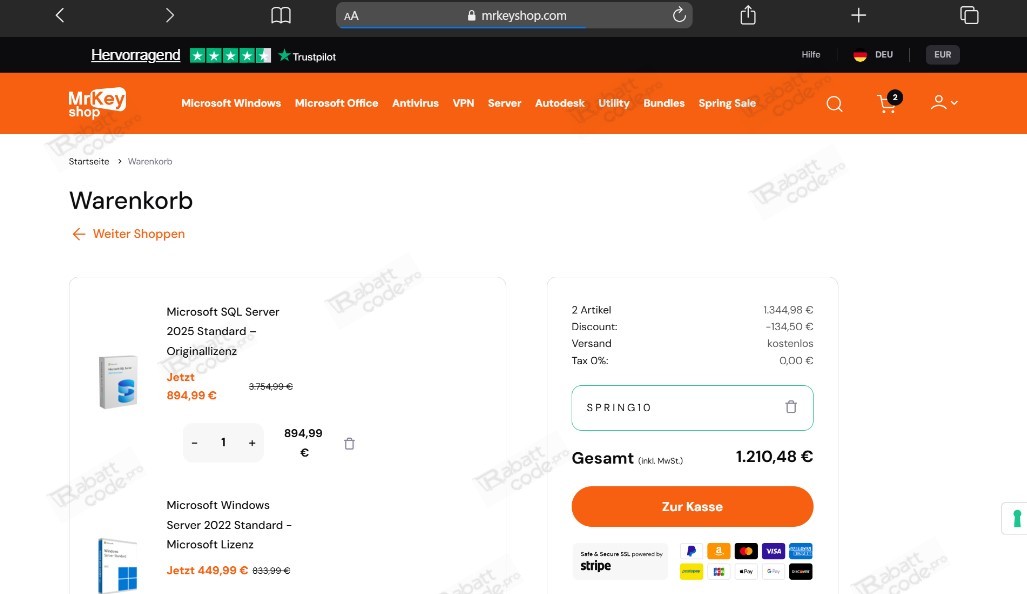The image size is (1027, 594).
Task: Click the Trustpilot star rating
Action: pyautogui.click(x=231, y=56)
